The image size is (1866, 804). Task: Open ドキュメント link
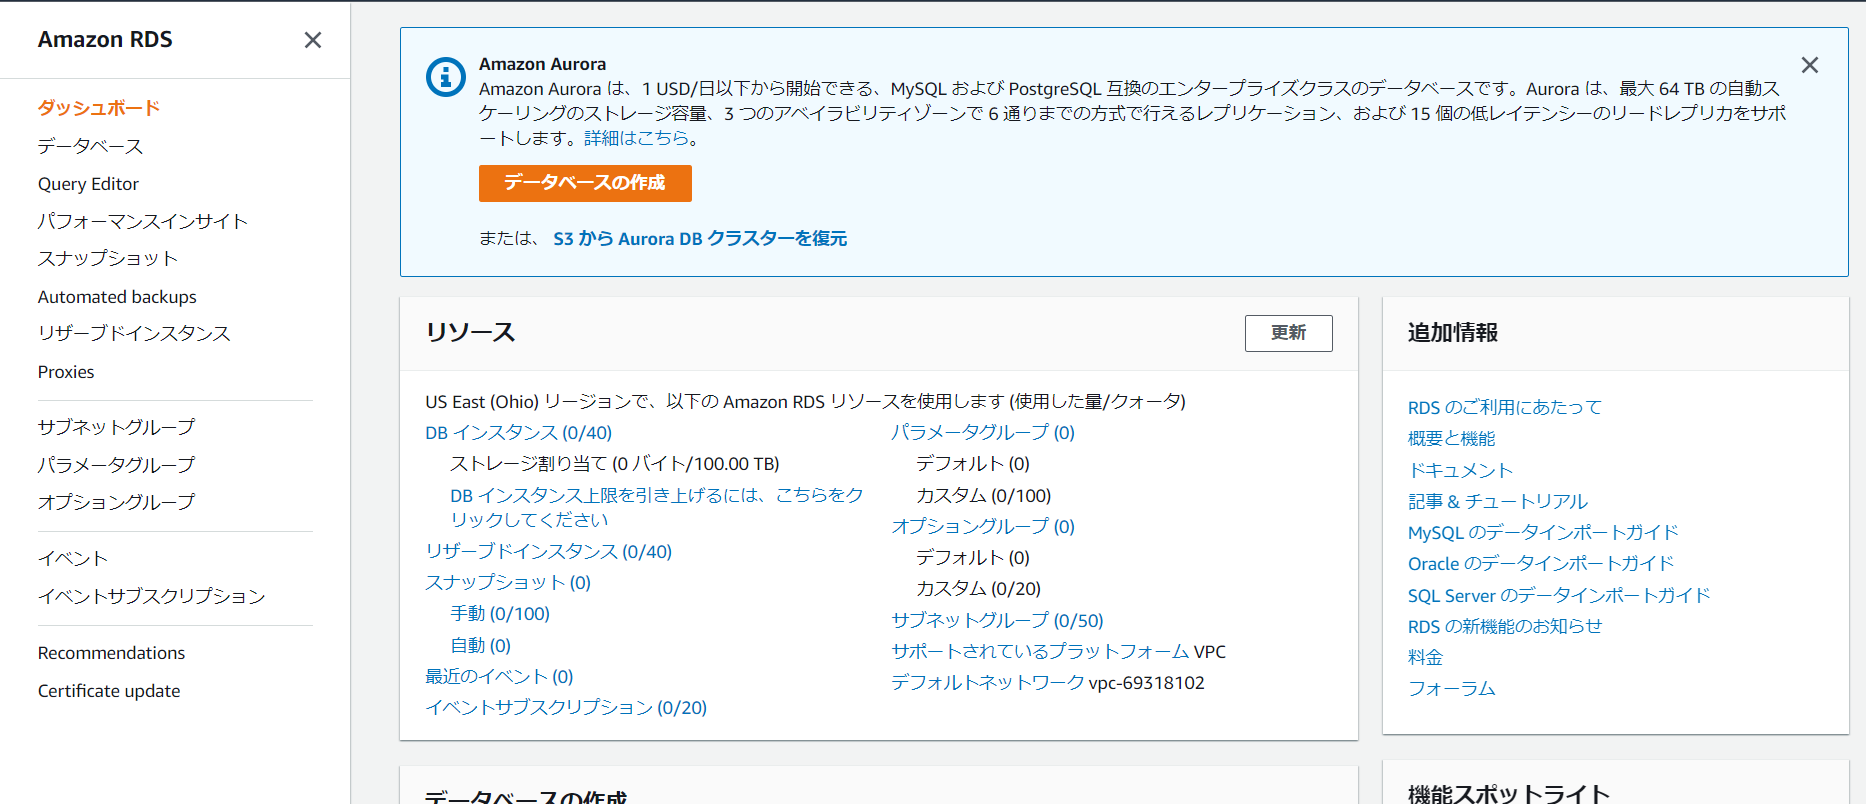1460,471
